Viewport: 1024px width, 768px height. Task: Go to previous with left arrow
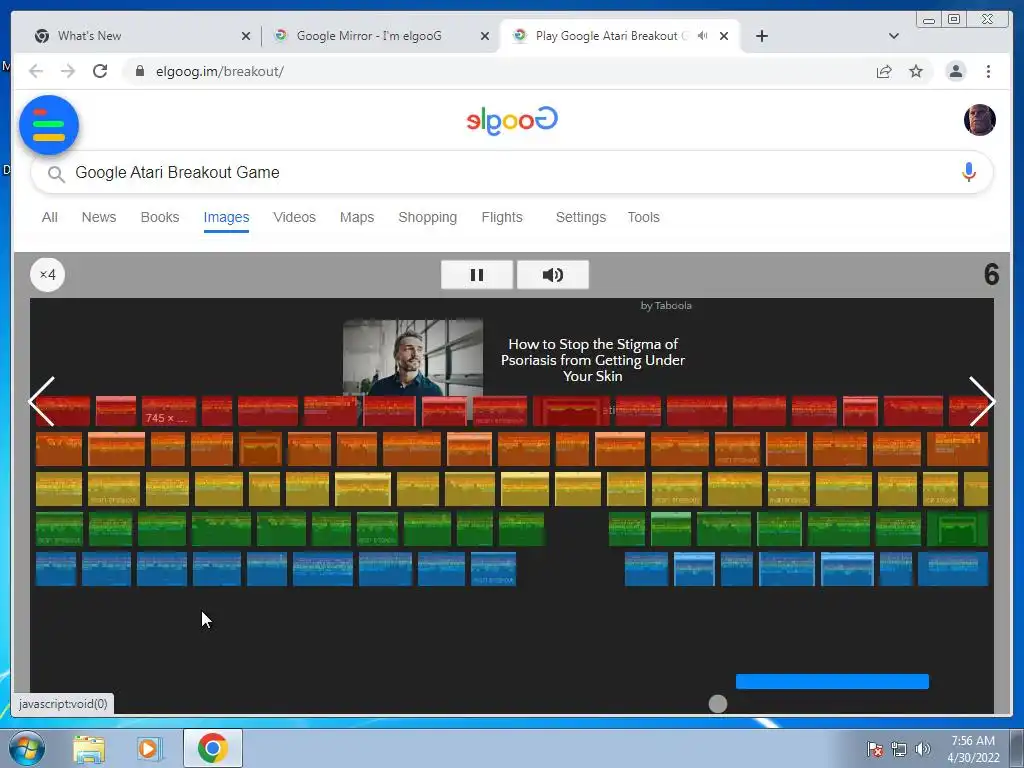coord(42,402)
